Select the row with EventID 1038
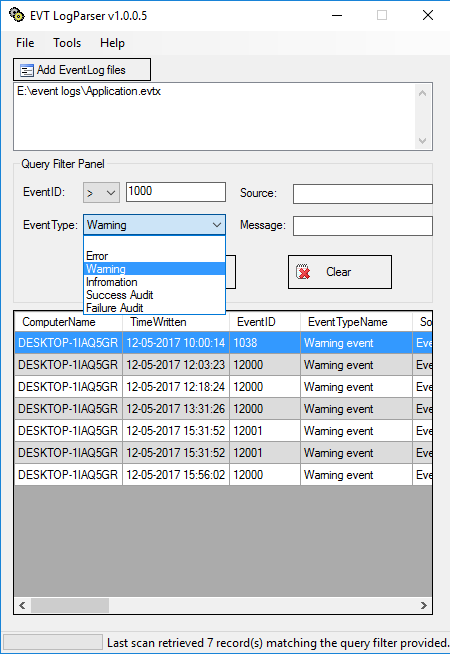The image size is (450, 654). [x=223, y=343]
